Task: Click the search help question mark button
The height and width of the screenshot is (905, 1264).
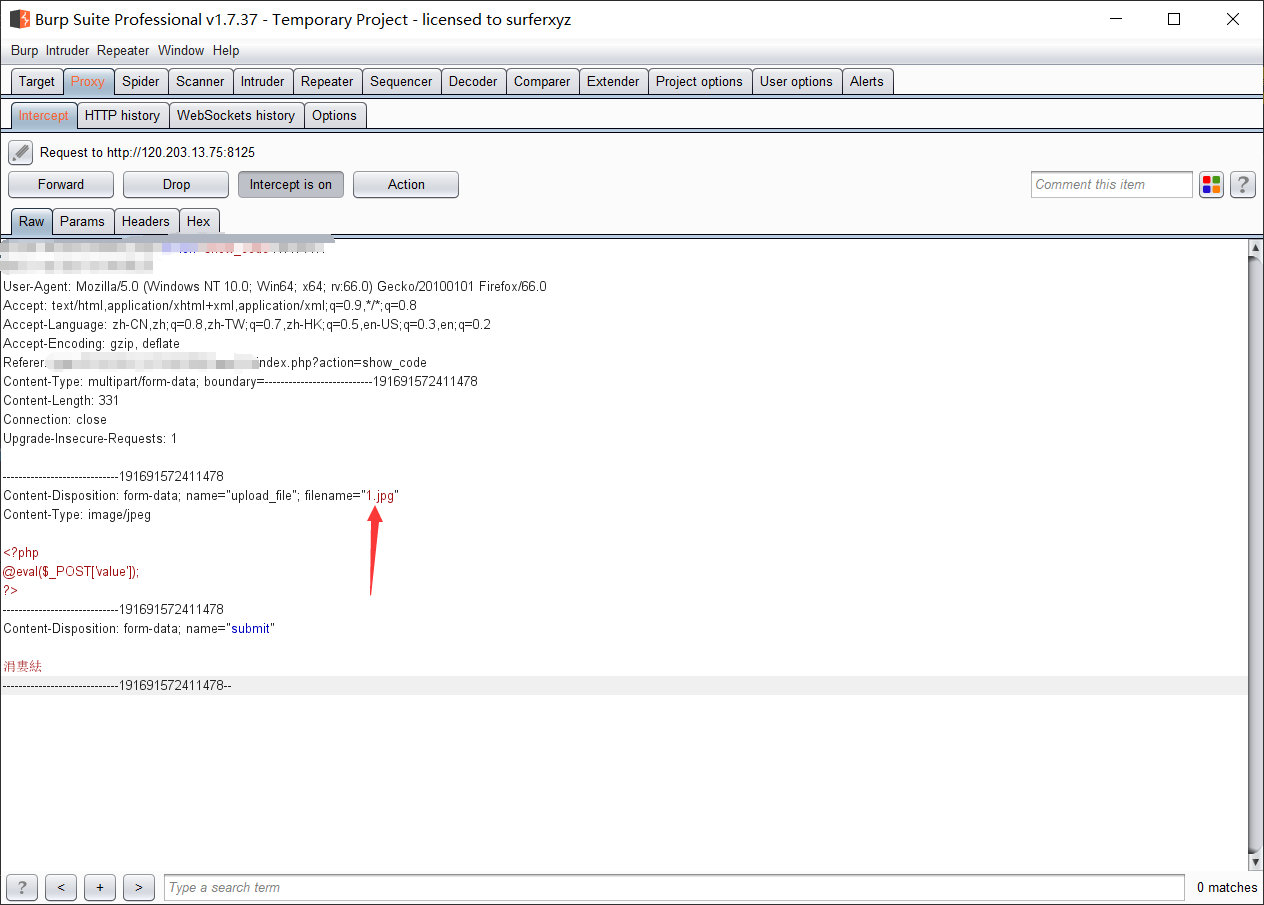Action: tap(22, 887)
